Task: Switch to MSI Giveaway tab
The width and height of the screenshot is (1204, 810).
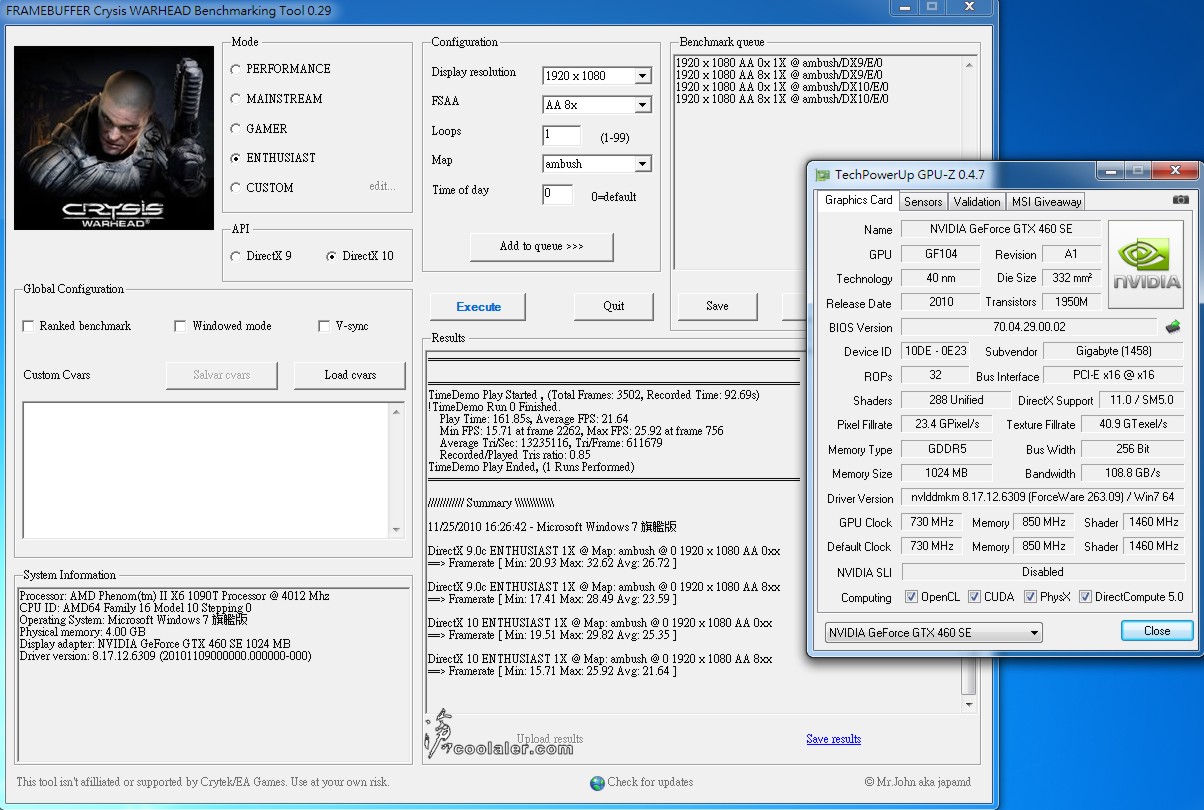Action: 1046,201
